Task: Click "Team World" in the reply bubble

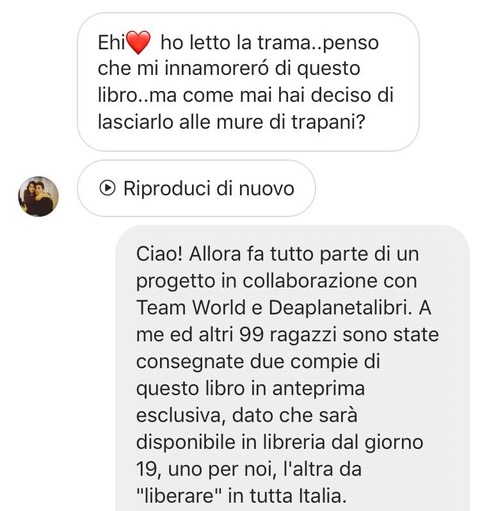Action: point(191,307)
